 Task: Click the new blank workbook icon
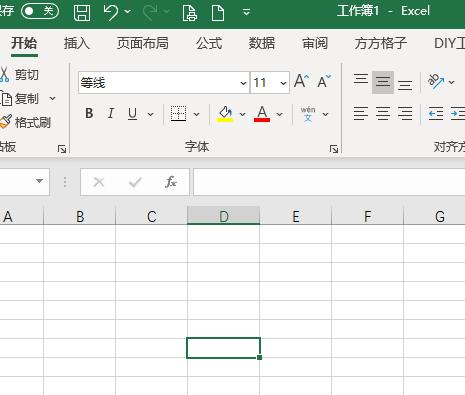(218, 12)
